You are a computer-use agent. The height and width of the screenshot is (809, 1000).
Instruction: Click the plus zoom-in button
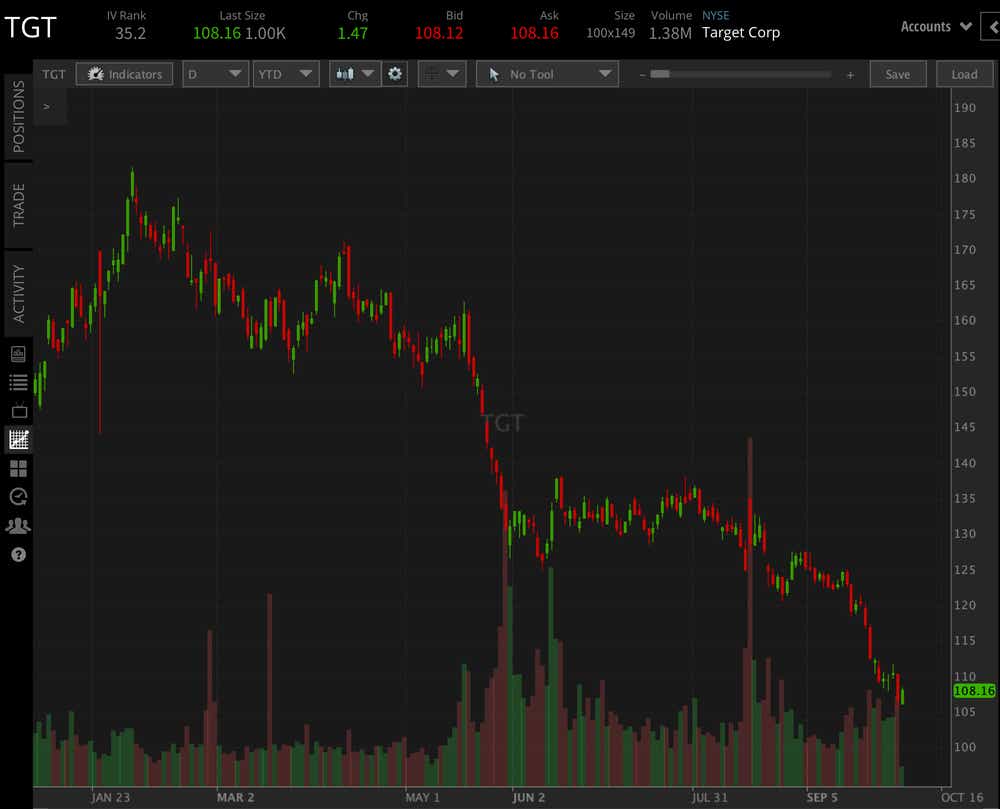(850, 75)
